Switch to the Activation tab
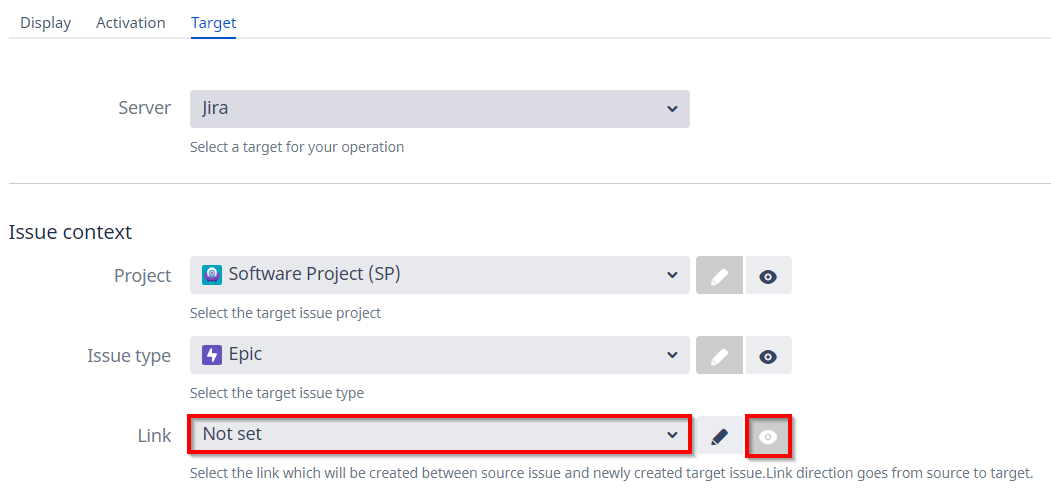This screenshot has width=1051, height=493. [x=131, y=22]
